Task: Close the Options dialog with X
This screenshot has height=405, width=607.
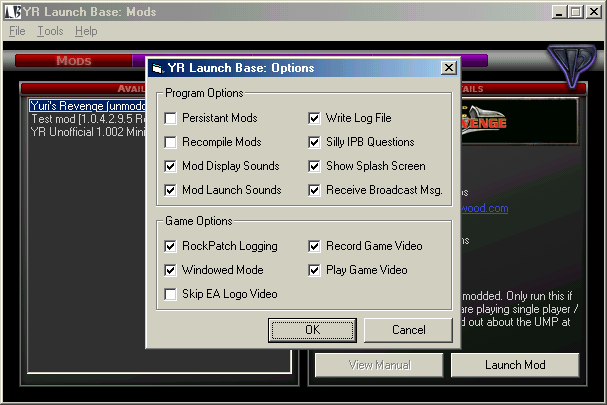Action: pyautogui.click(x=449, y=68)
